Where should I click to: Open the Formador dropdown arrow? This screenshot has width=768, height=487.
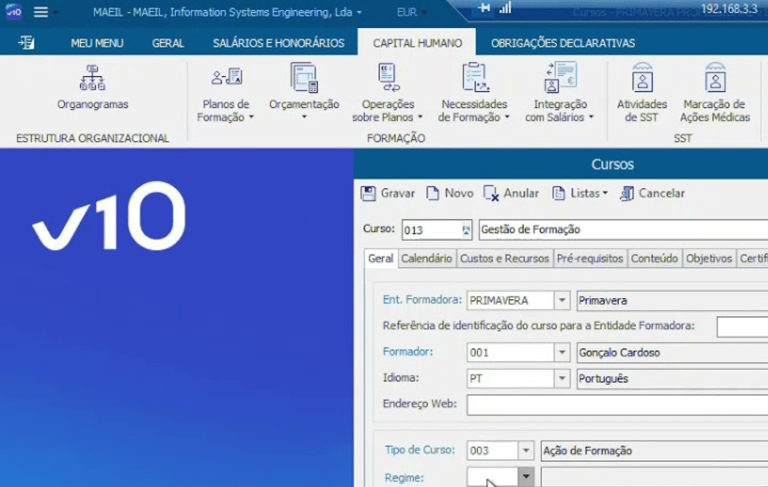click(562, 352)
